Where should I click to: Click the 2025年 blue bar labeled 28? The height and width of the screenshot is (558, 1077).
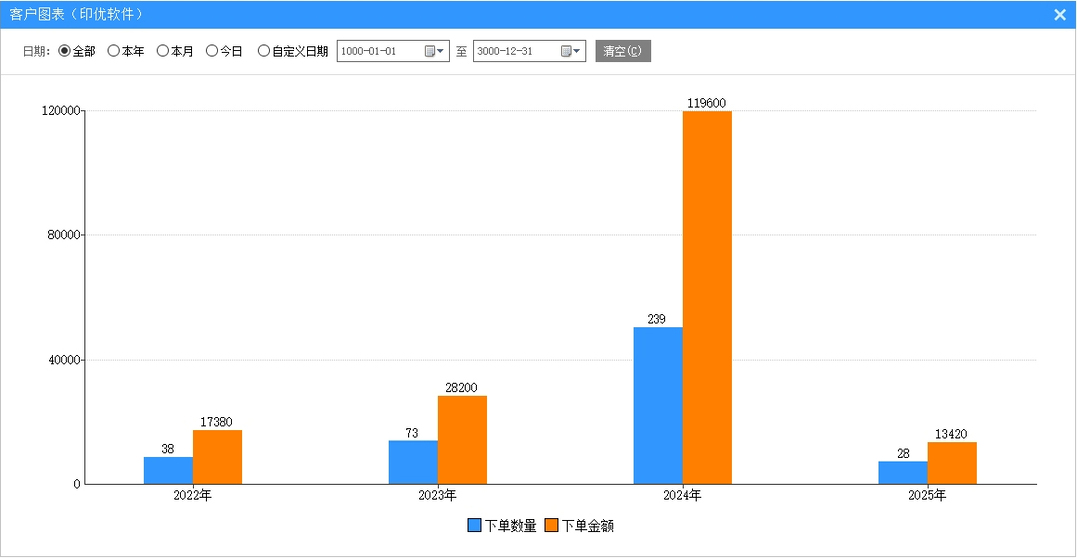click(x=903, y=473)
